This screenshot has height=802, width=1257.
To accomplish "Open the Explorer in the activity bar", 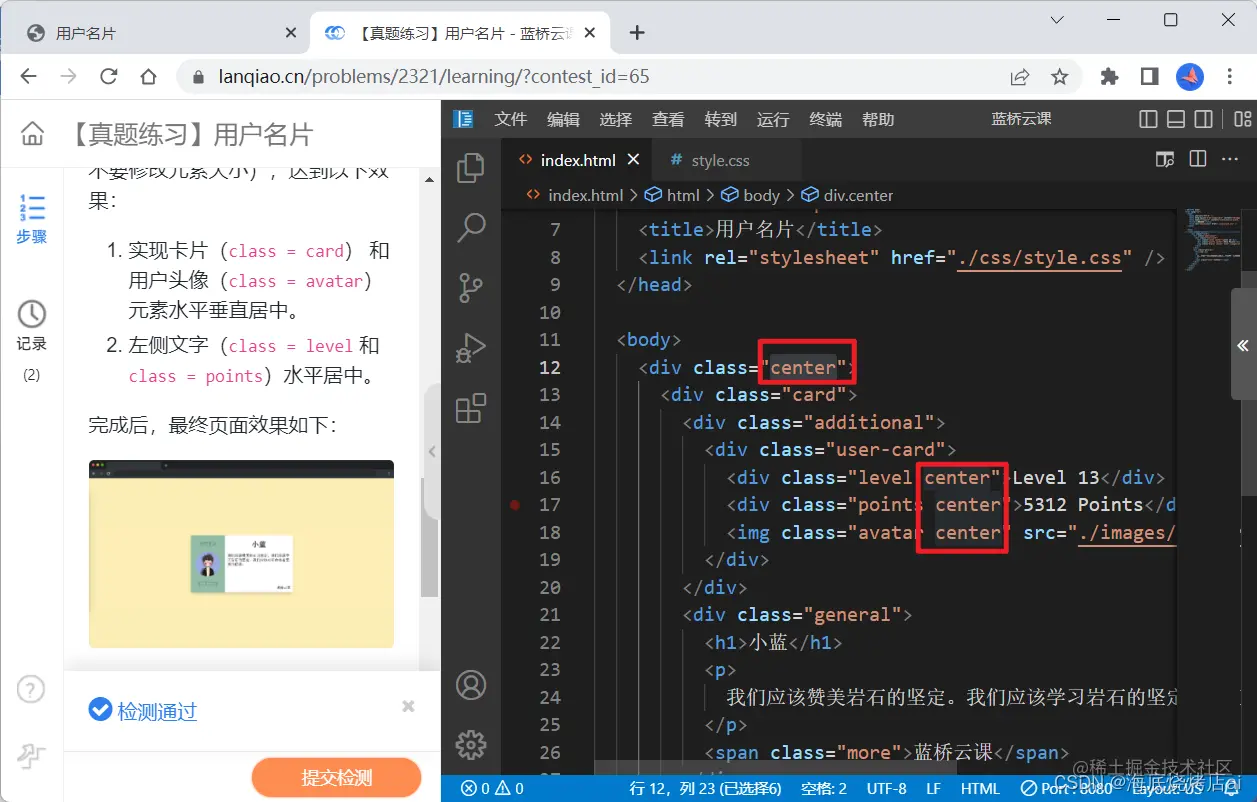I will point(470,168).
